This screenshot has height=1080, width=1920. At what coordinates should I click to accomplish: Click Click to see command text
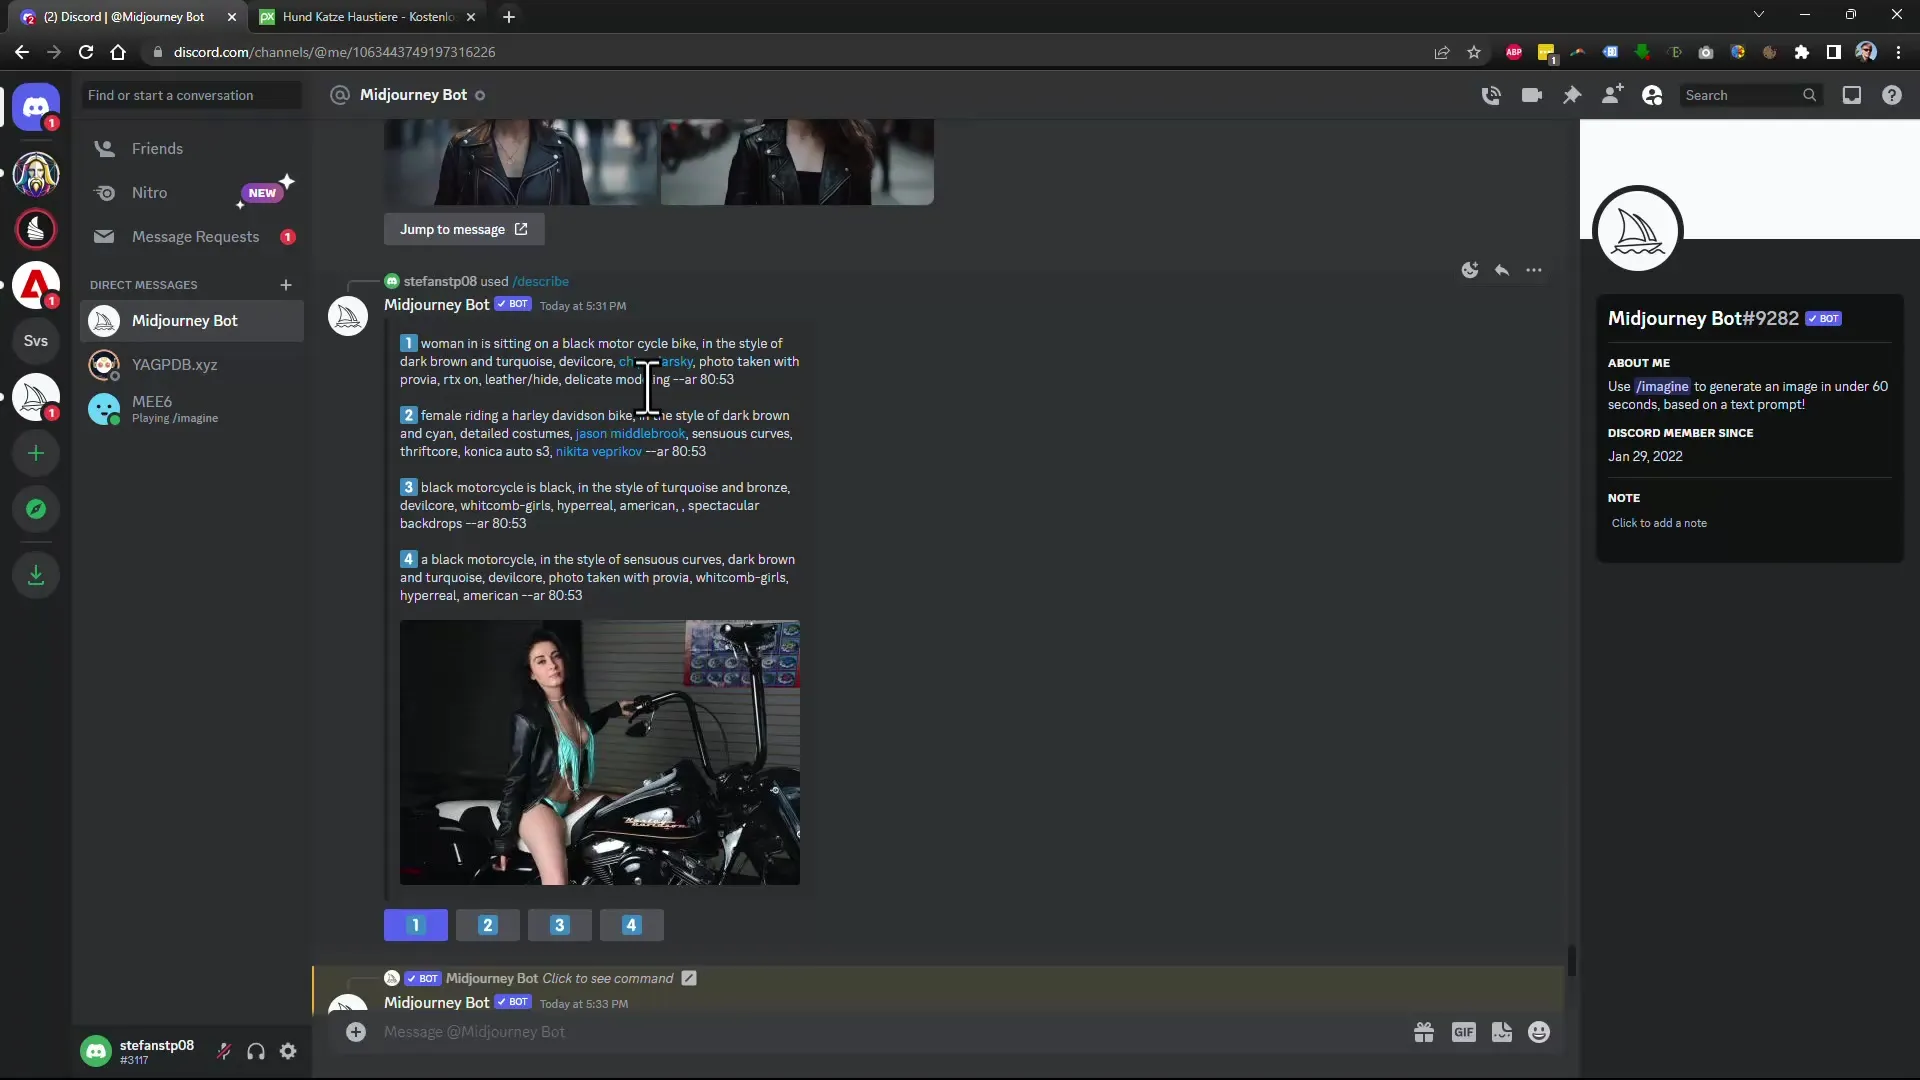coord(608,979)
